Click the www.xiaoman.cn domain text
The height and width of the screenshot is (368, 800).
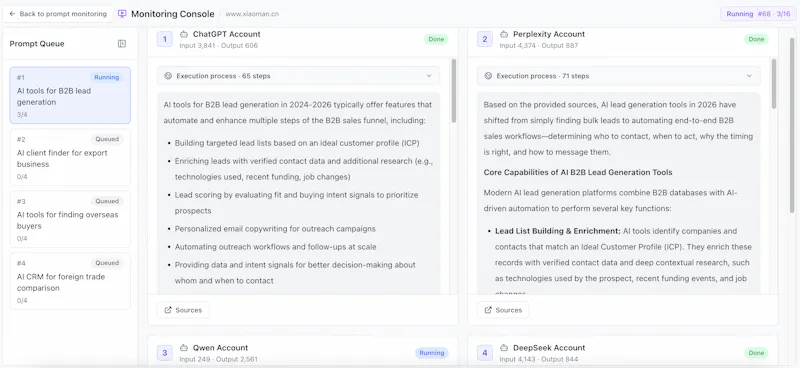pyautogui.click(x=252, y=14)
